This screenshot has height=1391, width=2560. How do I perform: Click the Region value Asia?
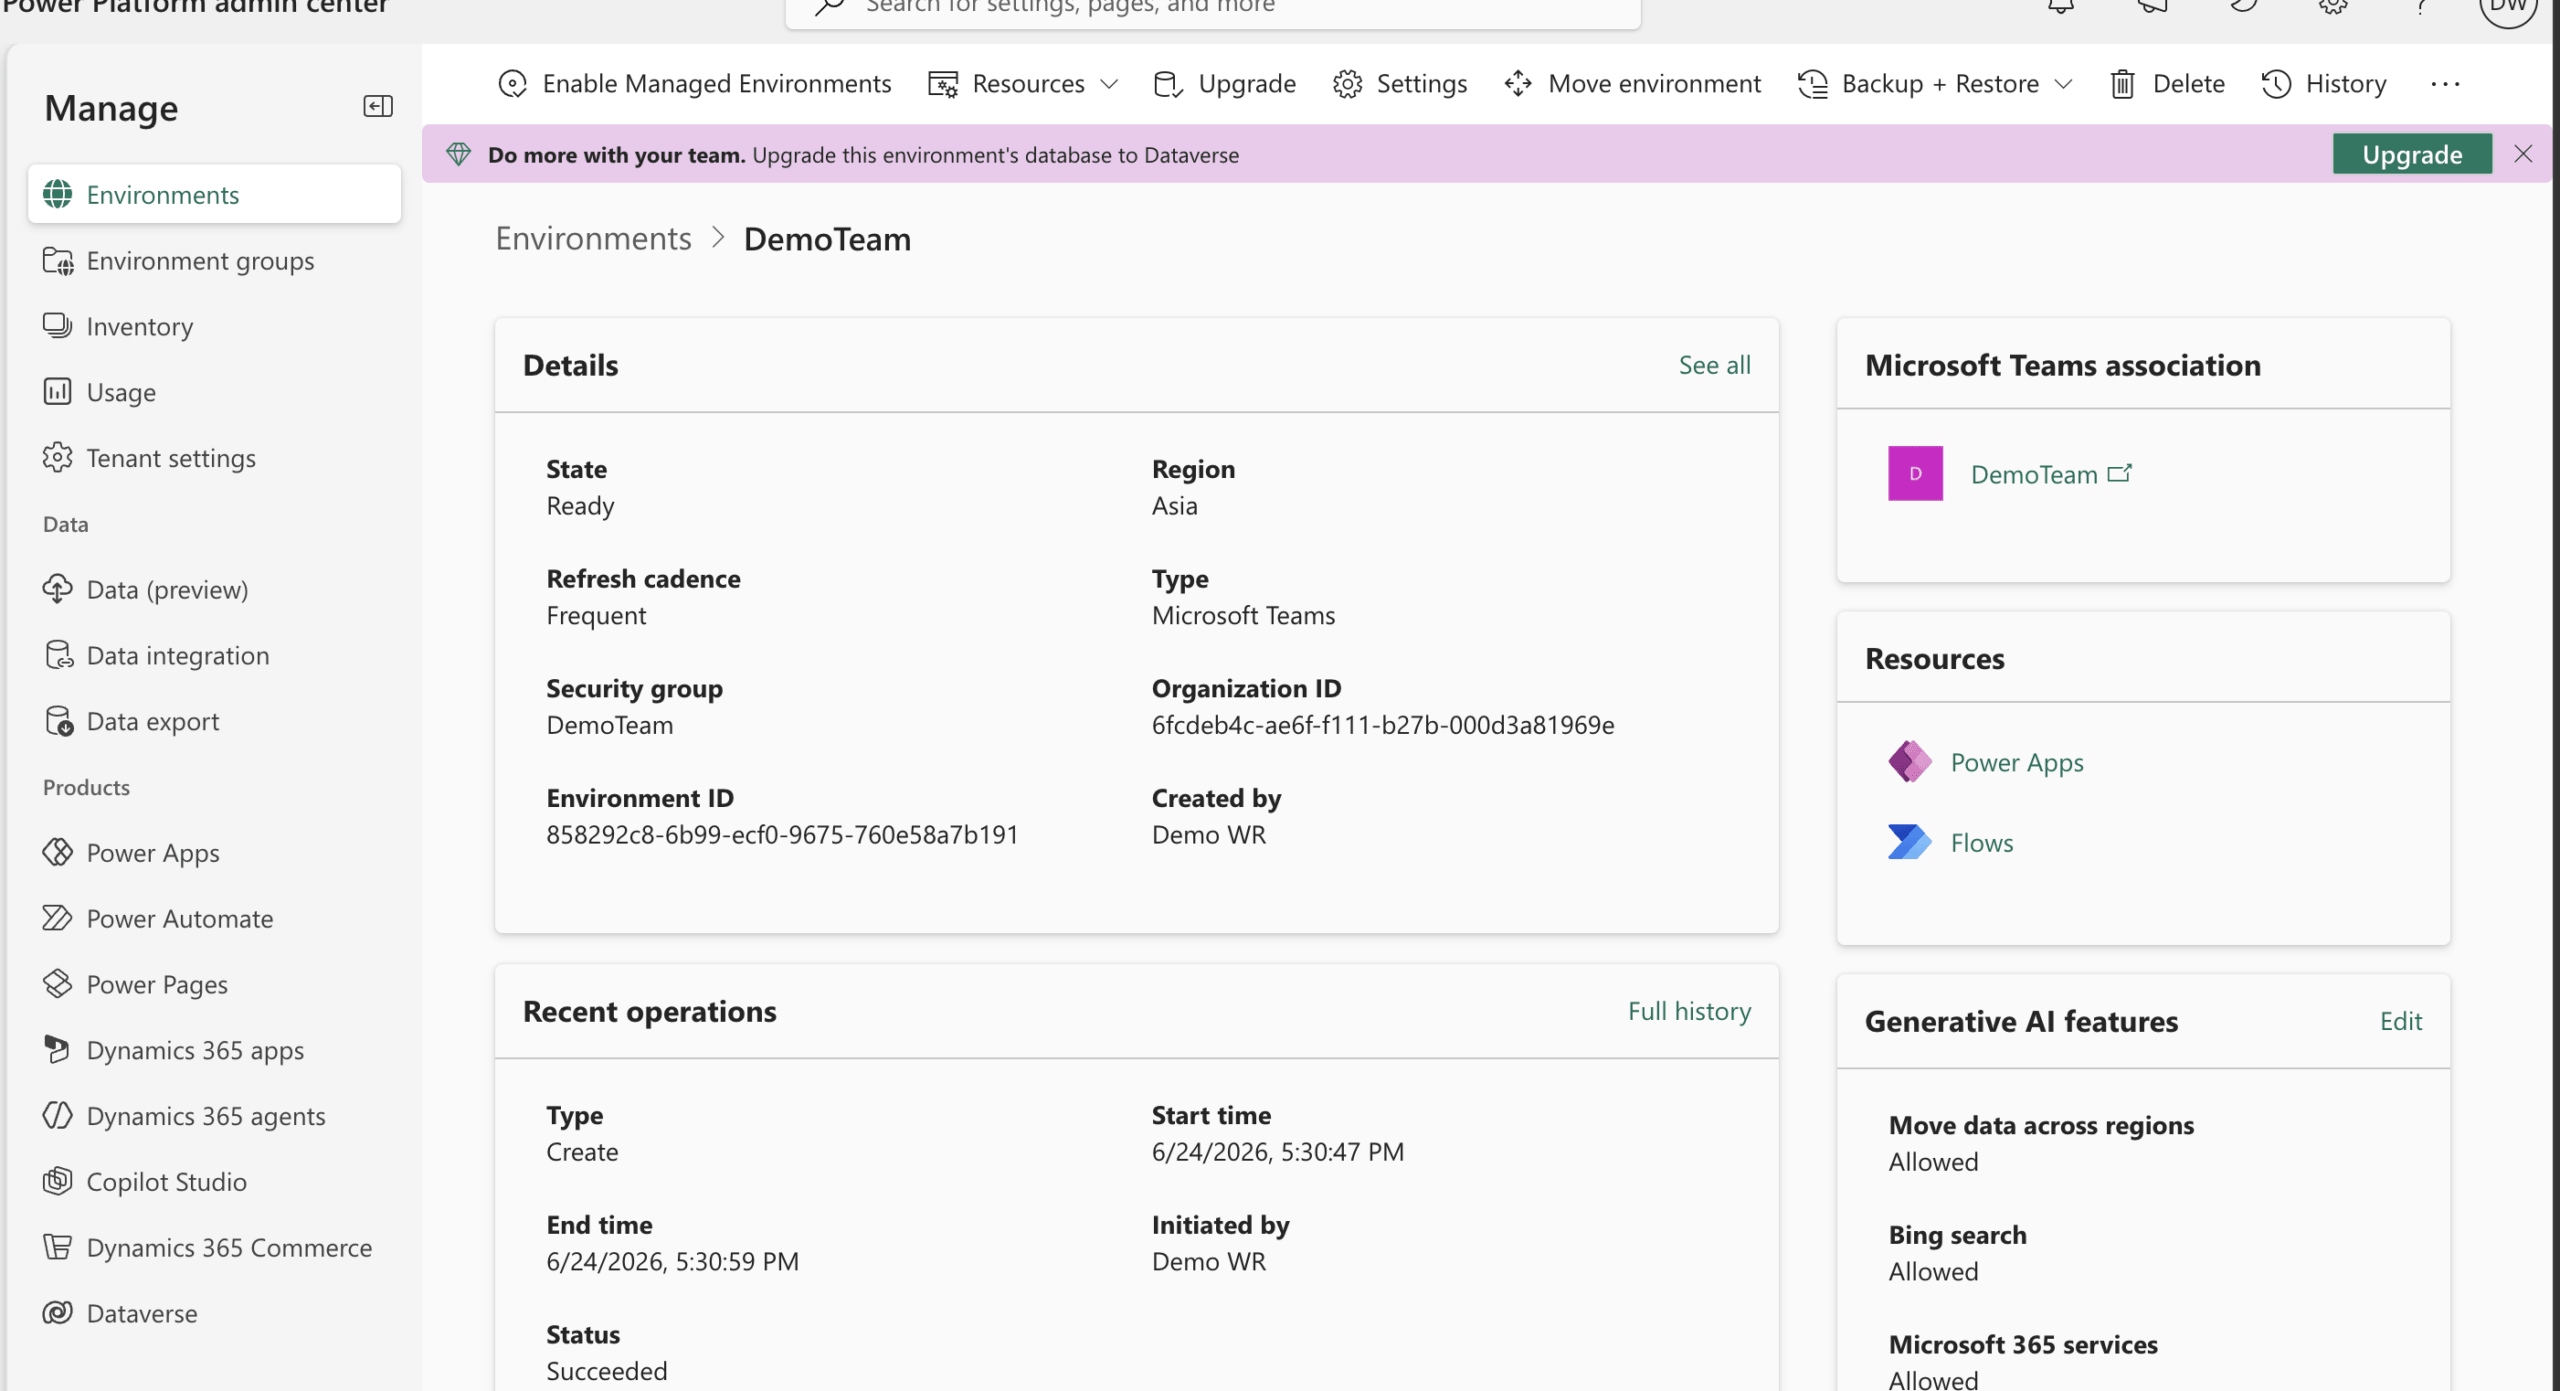(x=1174, y=506)
